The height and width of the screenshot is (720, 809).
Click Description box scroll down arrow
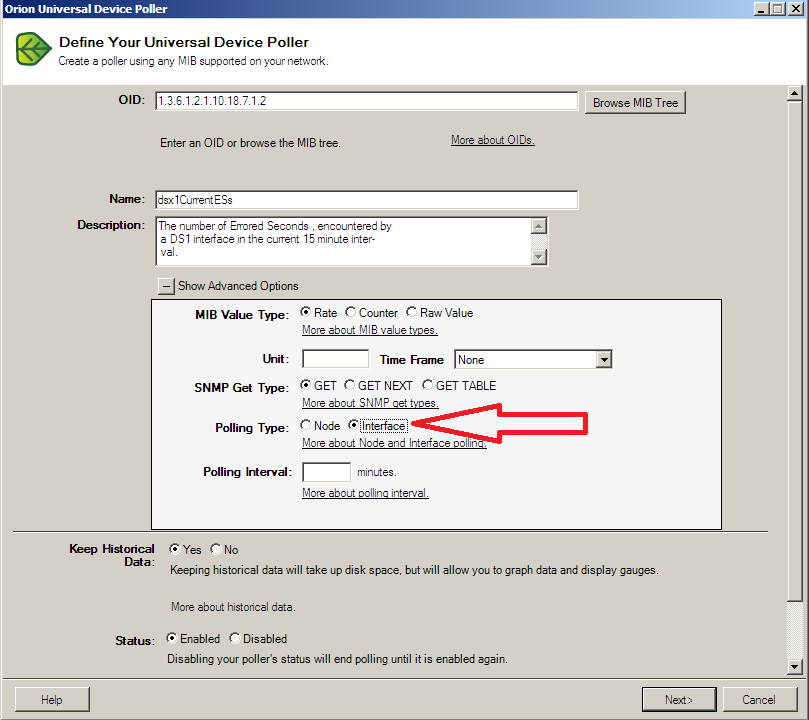[x=539, y=256]
